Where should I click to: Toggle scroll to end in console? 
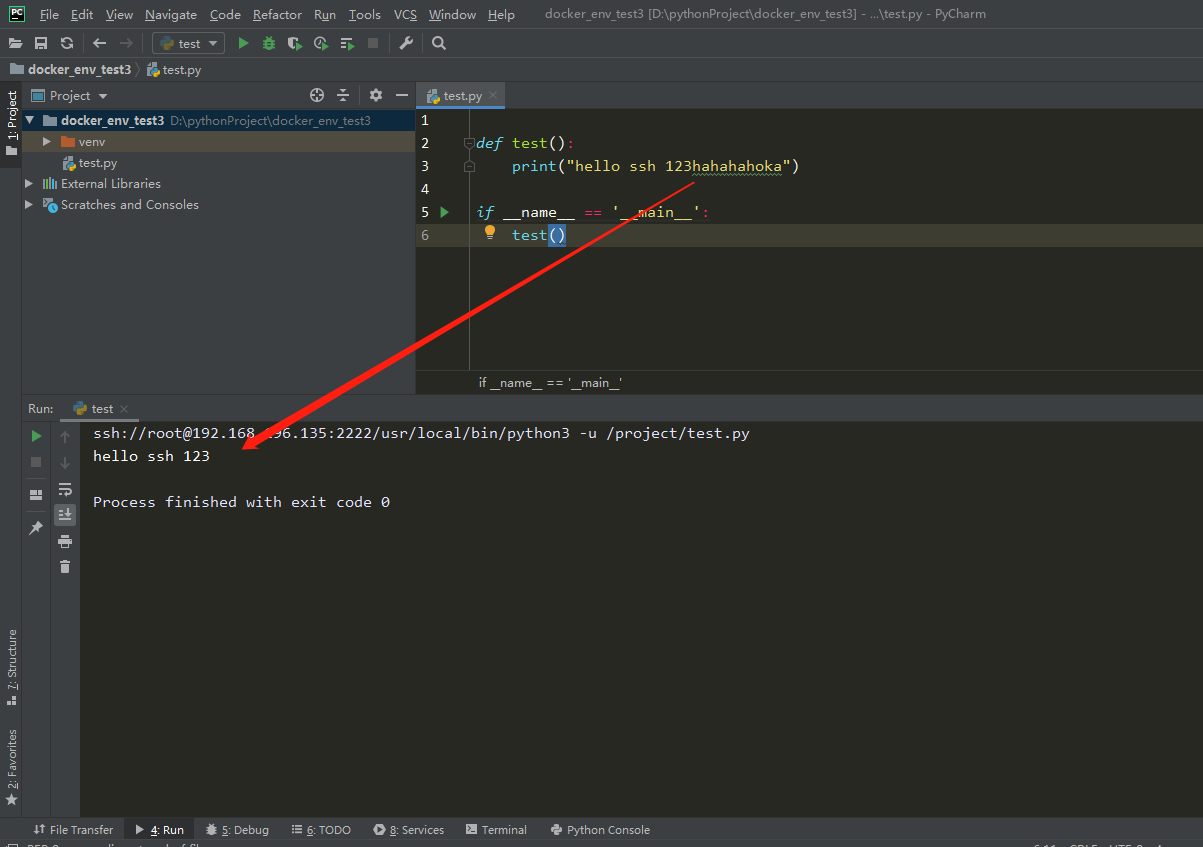tap(65, 514)
